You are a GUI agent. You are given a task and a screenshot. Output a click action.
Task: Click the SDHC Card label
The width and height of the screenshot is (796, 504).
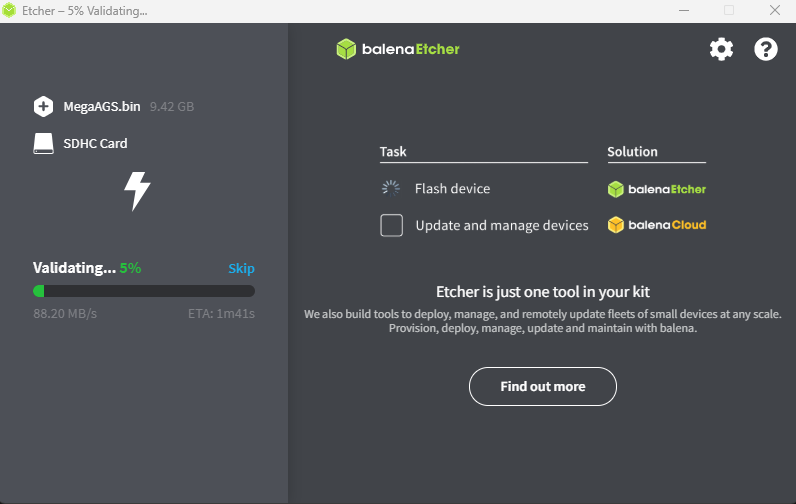pyautogui.click(x=95, y=144)
